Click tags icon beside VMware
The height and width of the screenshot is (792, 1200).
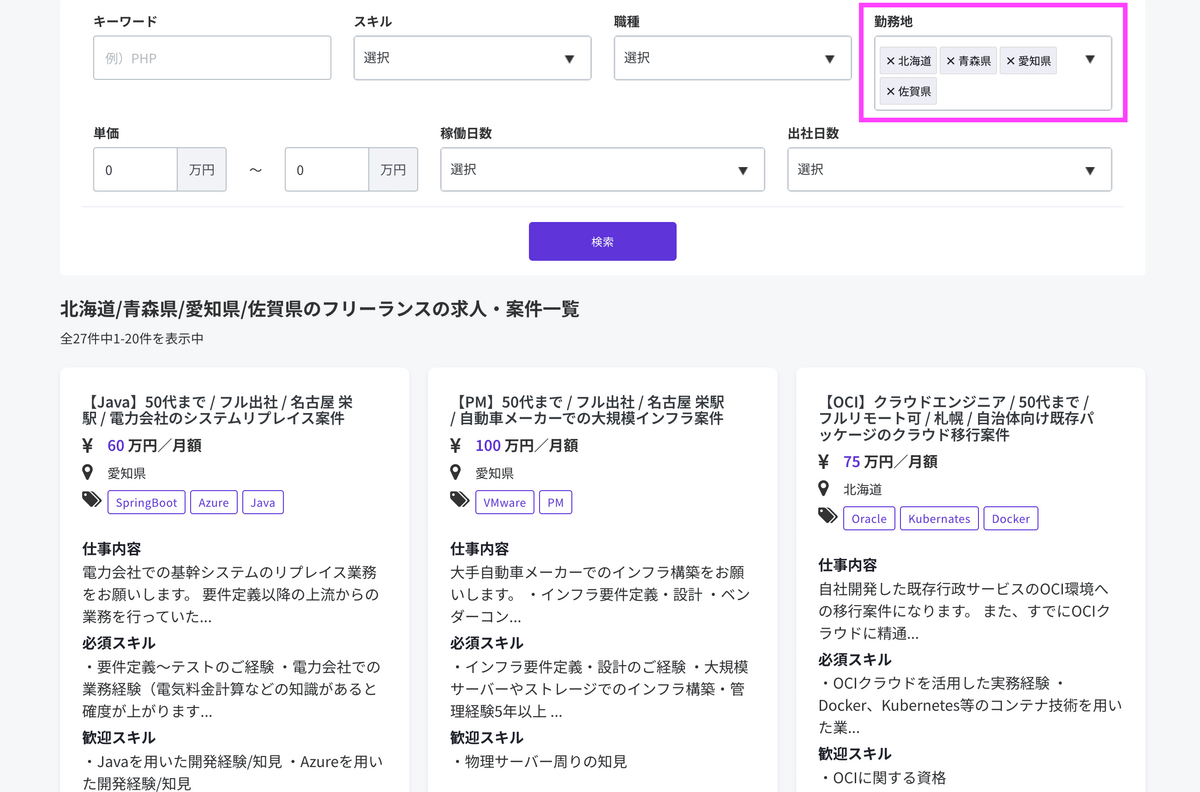tap(460, 500)
